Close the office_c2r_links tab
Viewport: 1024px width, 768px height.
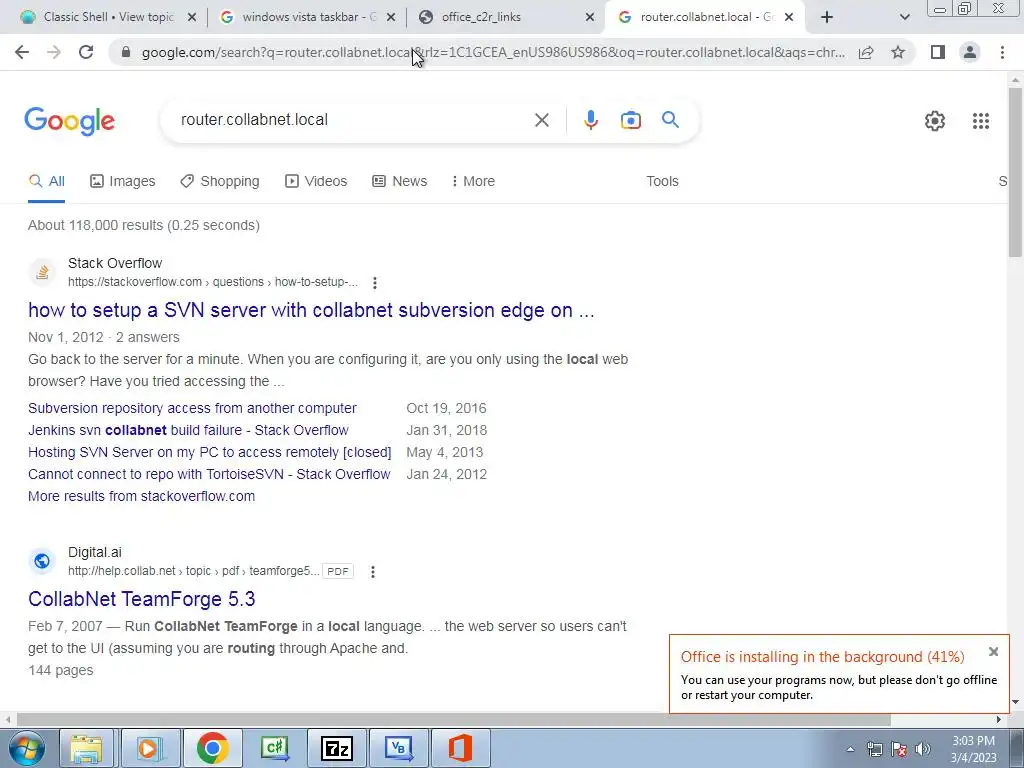click(590, 18)
